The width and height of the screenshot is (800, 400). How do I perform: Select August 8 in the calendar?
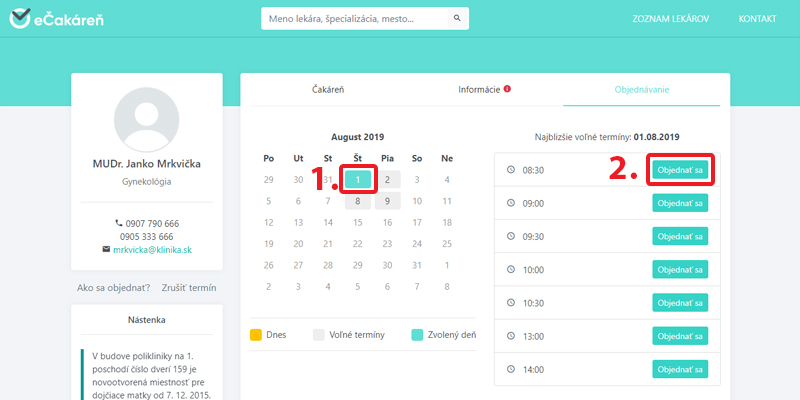[x=358, y=201]
